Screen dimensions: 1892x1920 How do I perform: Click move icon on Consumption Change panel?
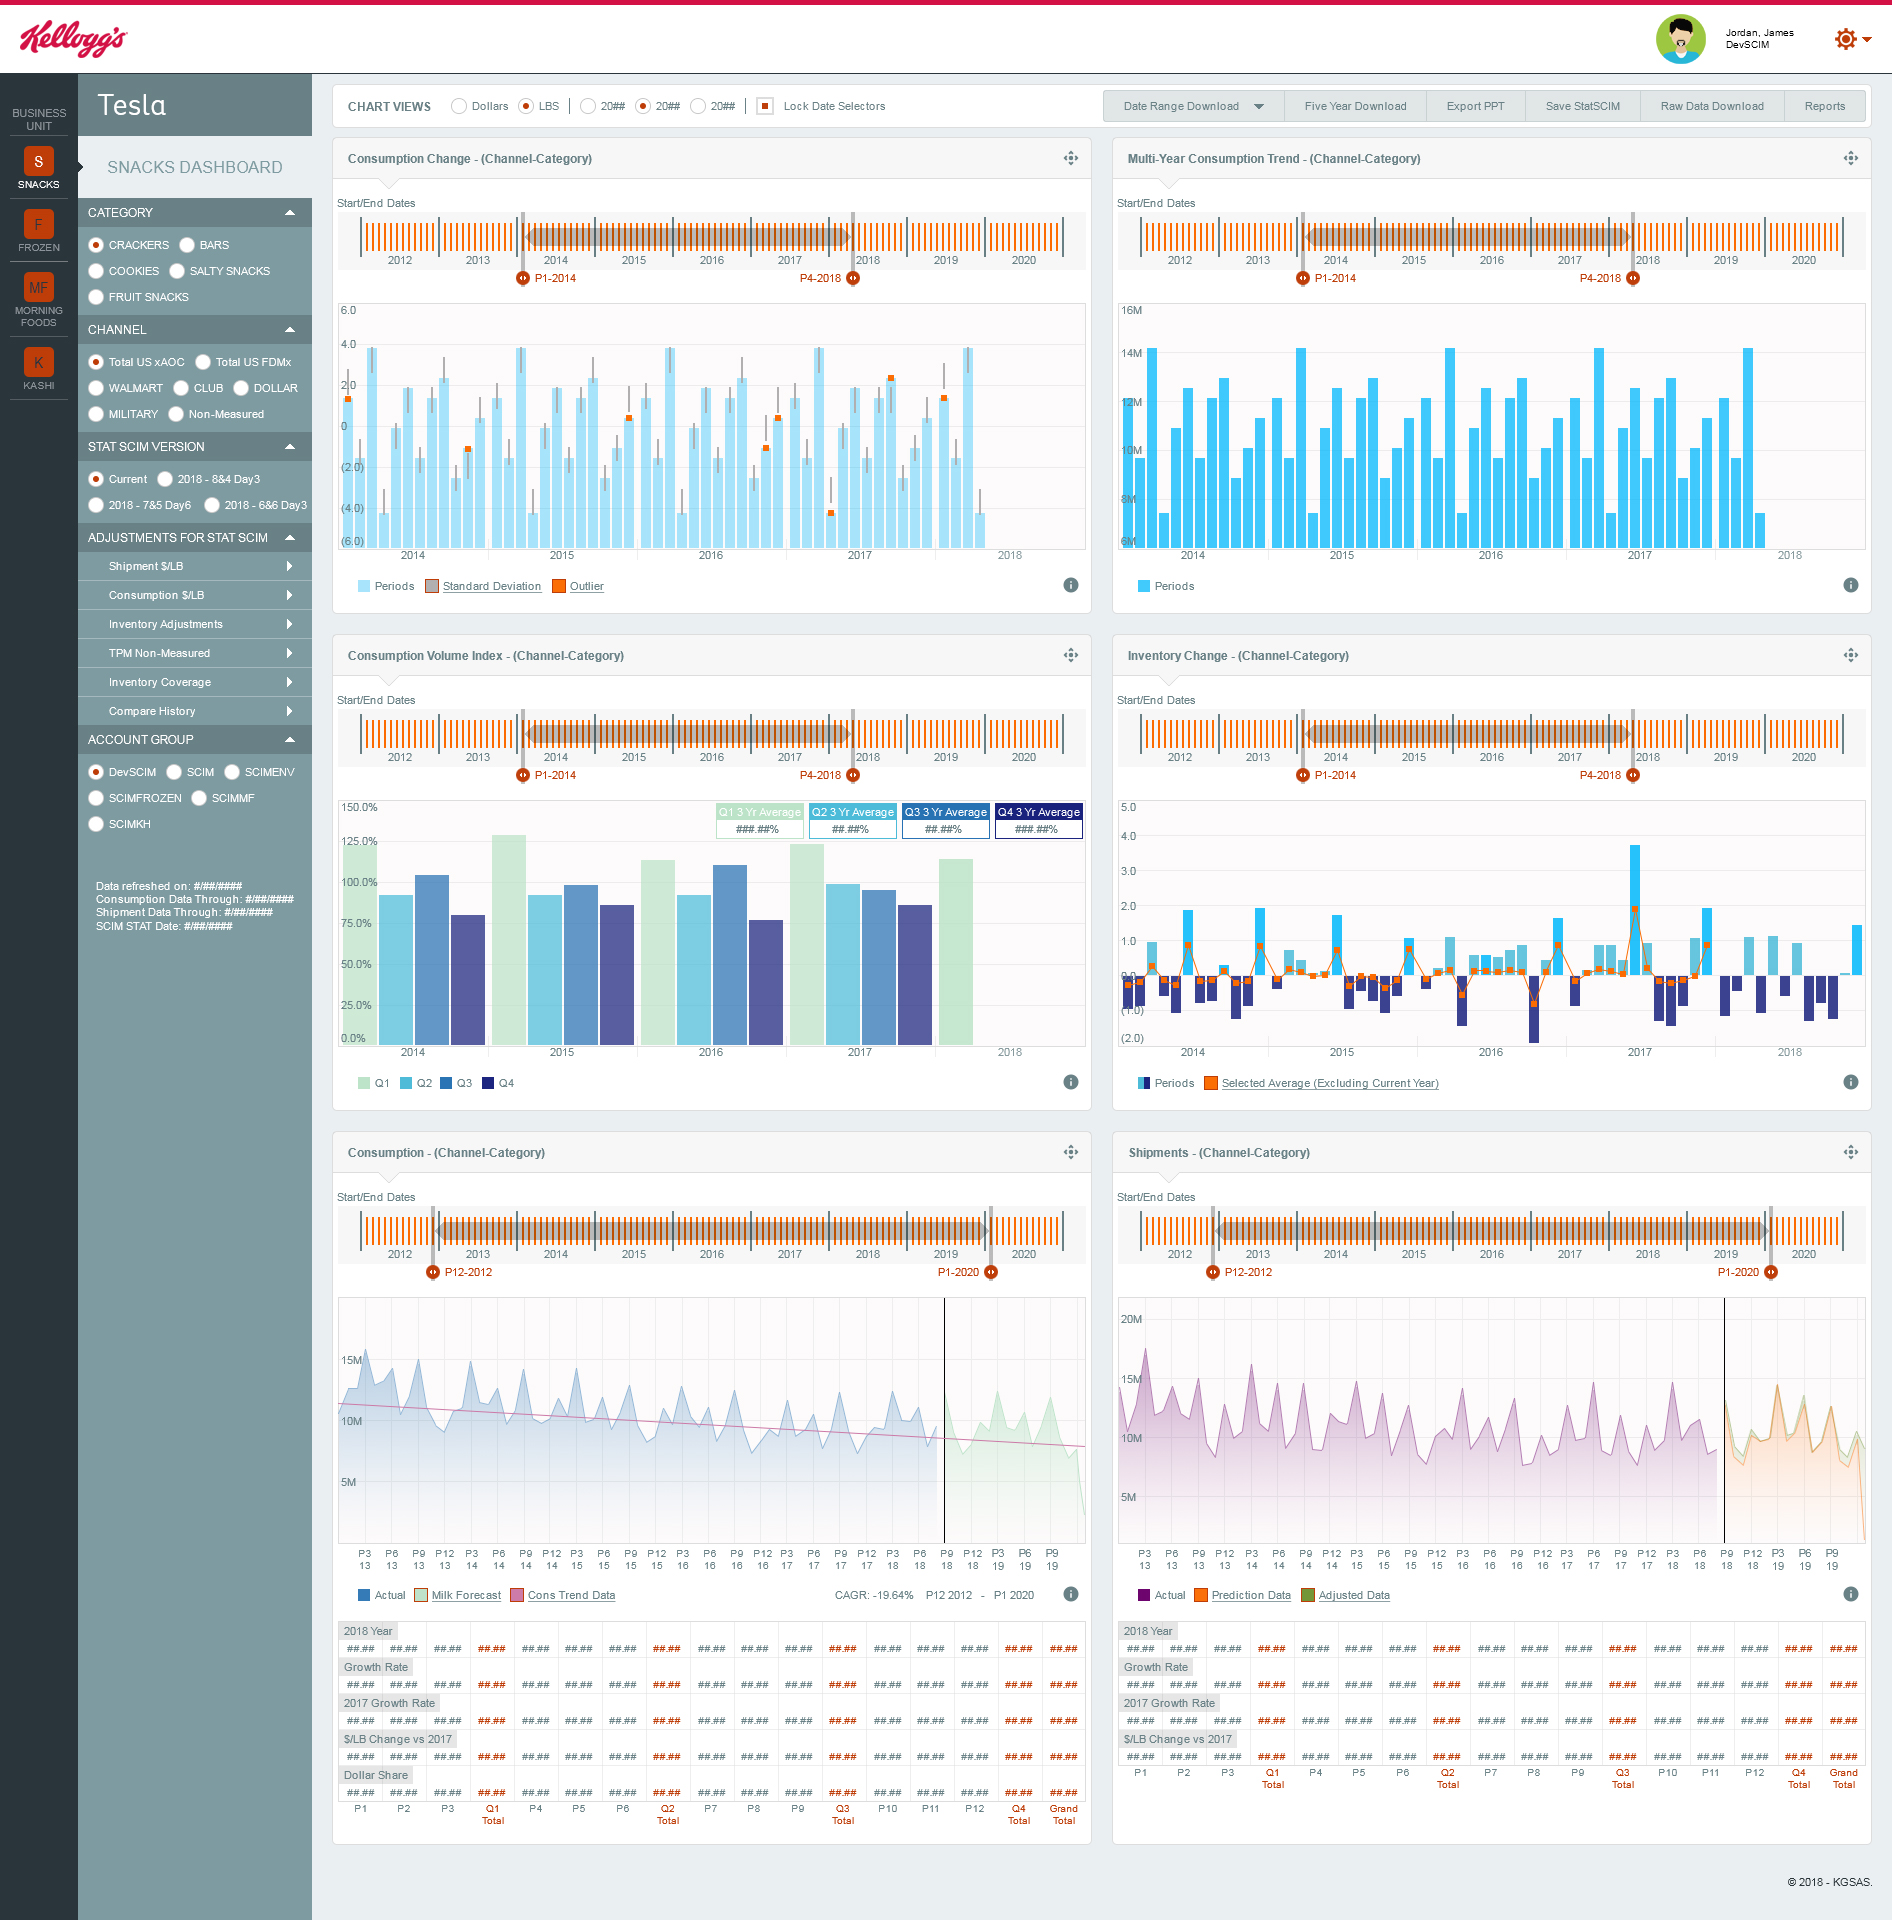(1070, 158)
